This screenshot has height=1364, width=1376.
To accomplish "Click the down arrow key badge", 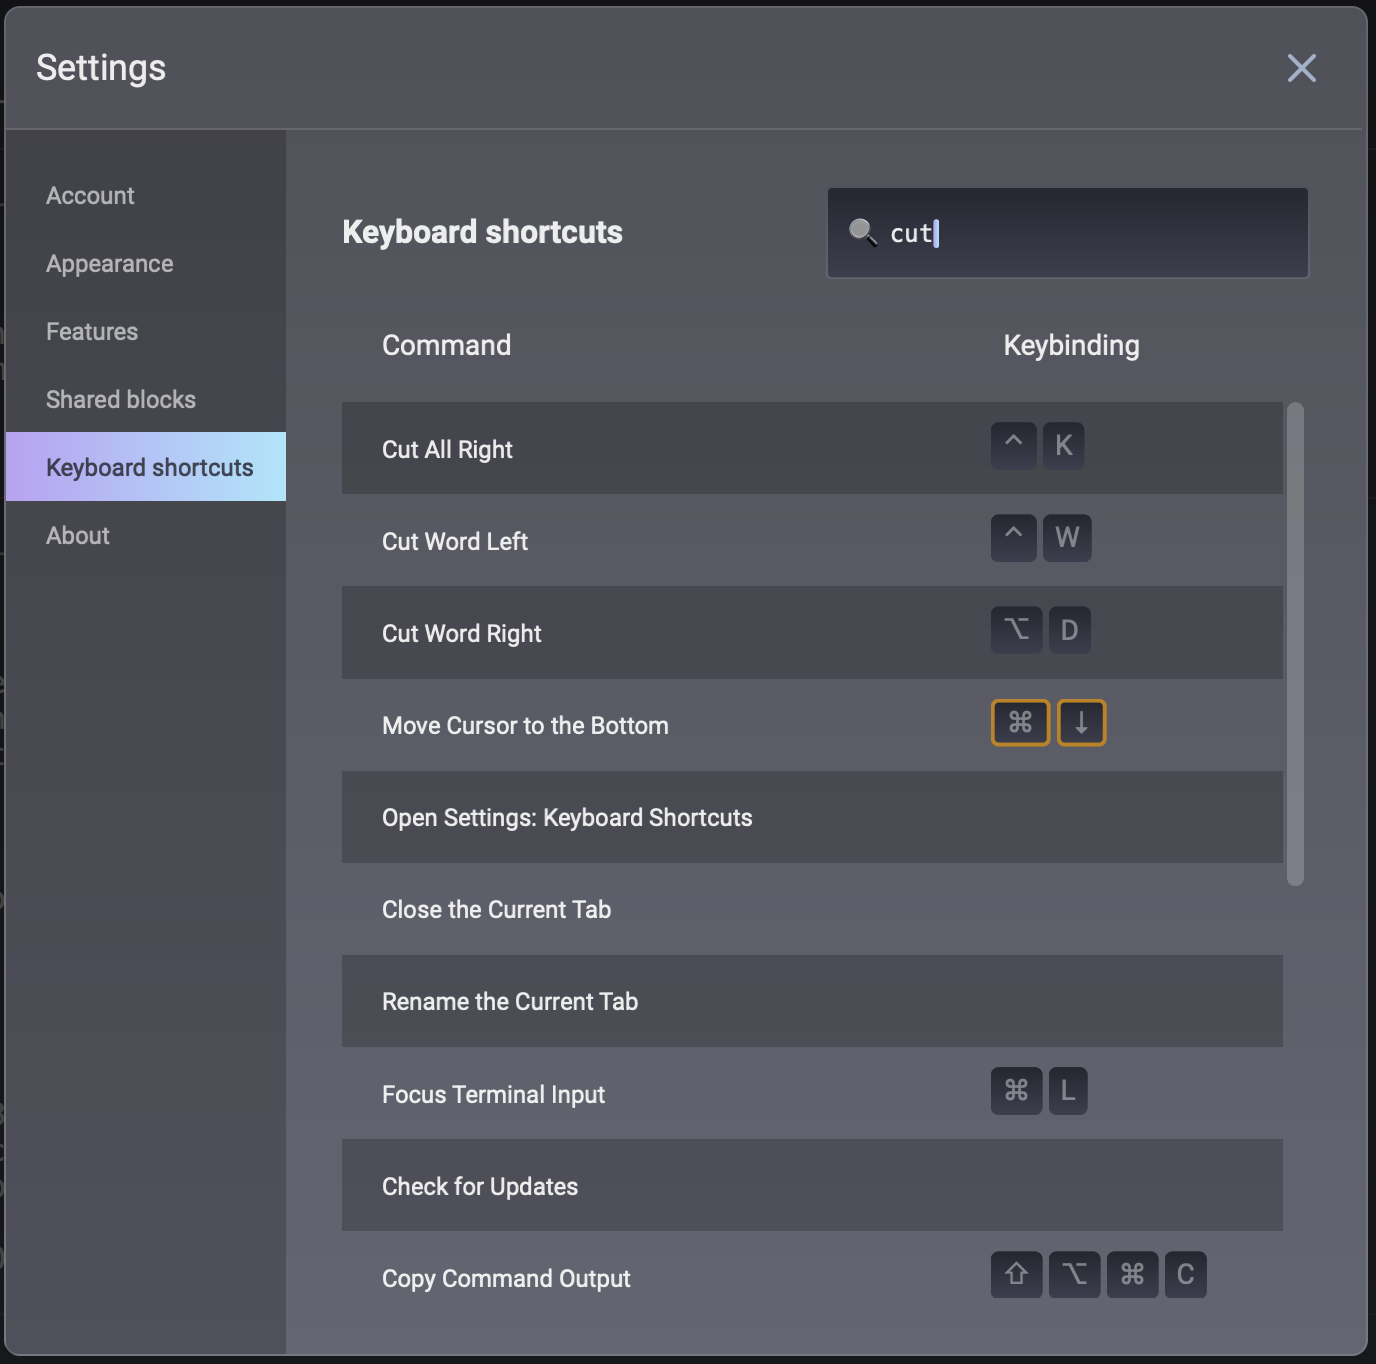I will 1081,722.
